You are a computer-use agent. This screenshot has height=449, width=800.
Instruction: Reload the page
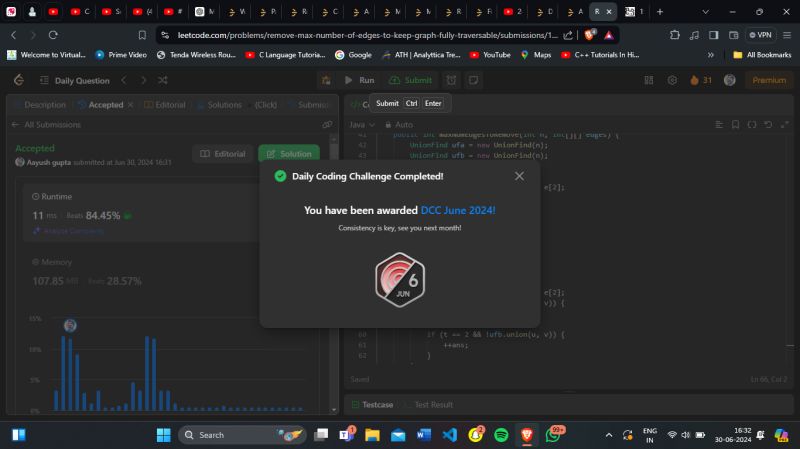[53, 35]
